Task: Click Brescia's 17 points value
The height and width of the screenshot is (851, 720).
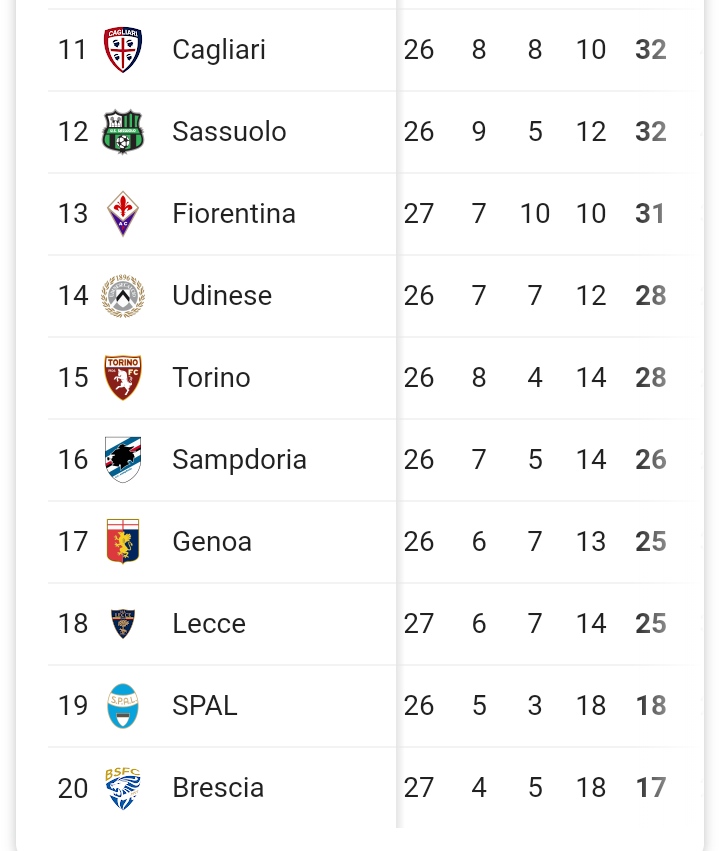Action: [x=650, y=787]
